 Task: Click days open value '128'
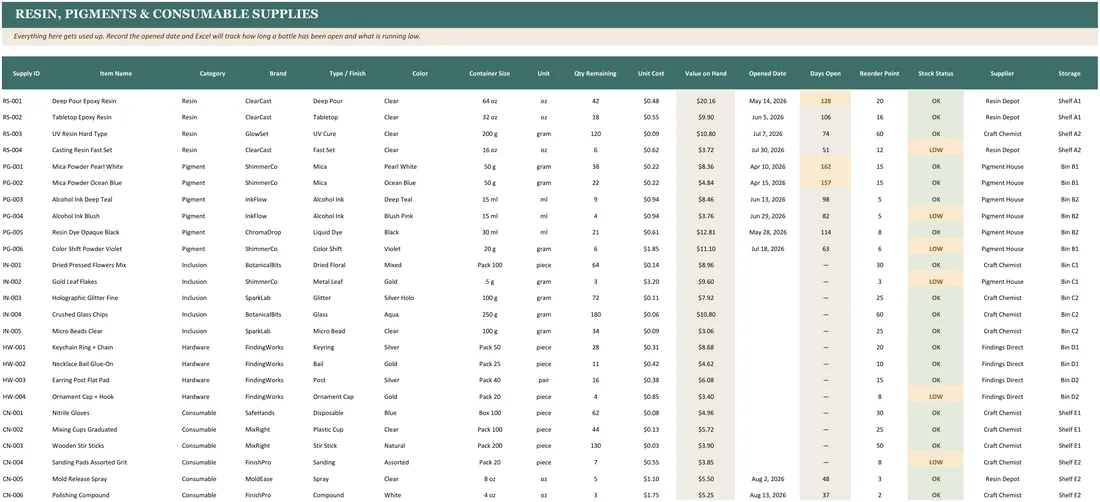(825, 101)
